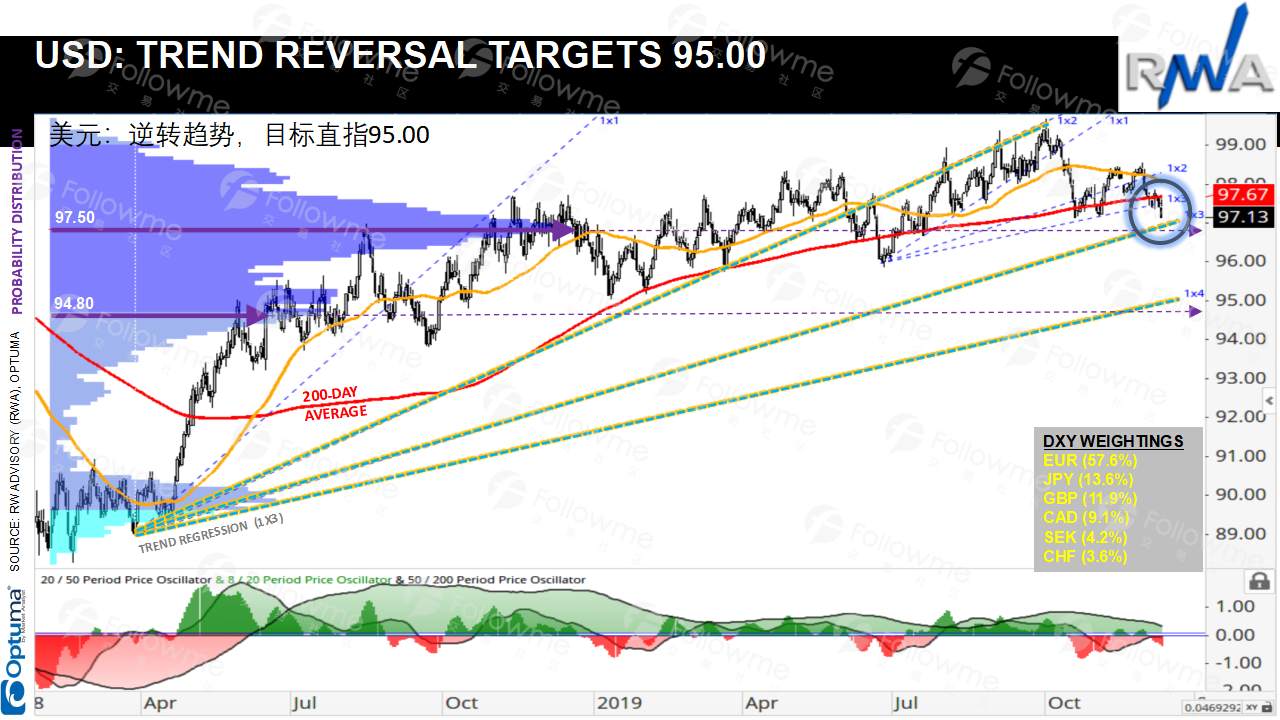Toggle the oscillator pane lock icon
This screenshot has height=720, width=1280.
(x=1259, y=581)
